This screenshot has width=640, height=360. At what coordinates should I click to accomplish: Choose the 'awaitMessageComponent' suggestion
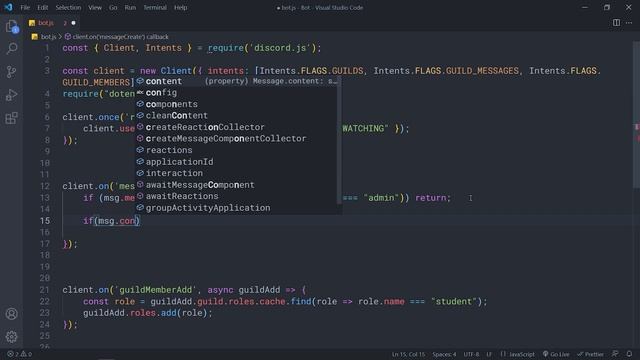[x=238, y=184]
